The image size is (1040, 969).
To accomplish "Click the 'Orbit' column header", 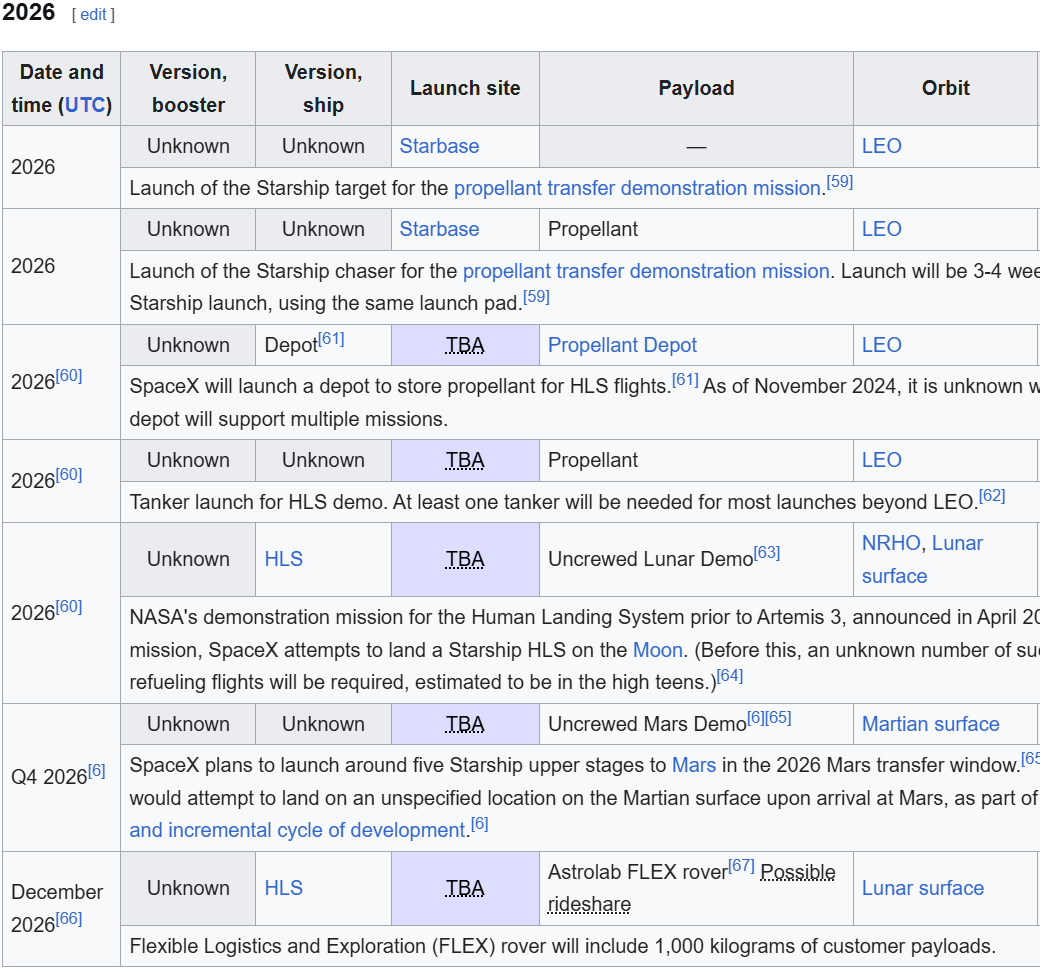I will click(x=946, y=88).
